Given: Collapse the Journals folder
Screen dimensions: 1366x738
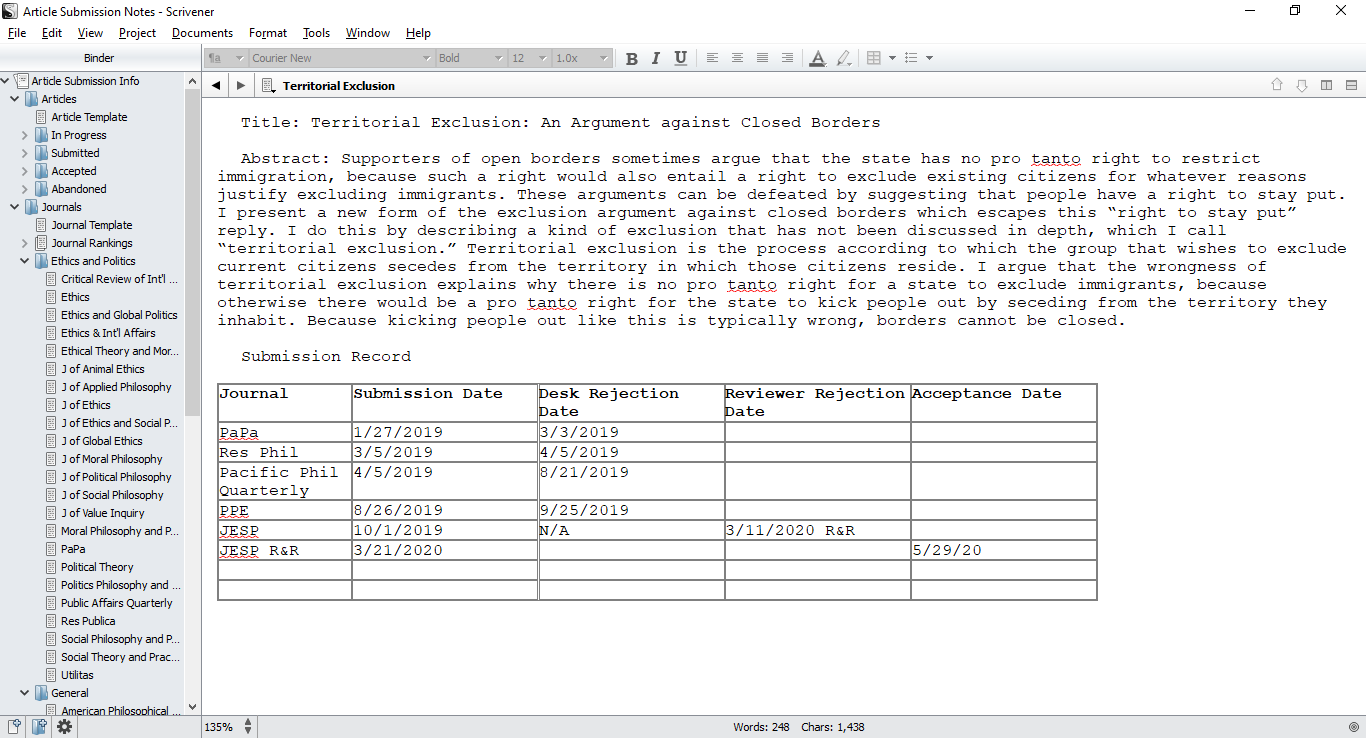Looking at the screenshot, I should 14,207.
